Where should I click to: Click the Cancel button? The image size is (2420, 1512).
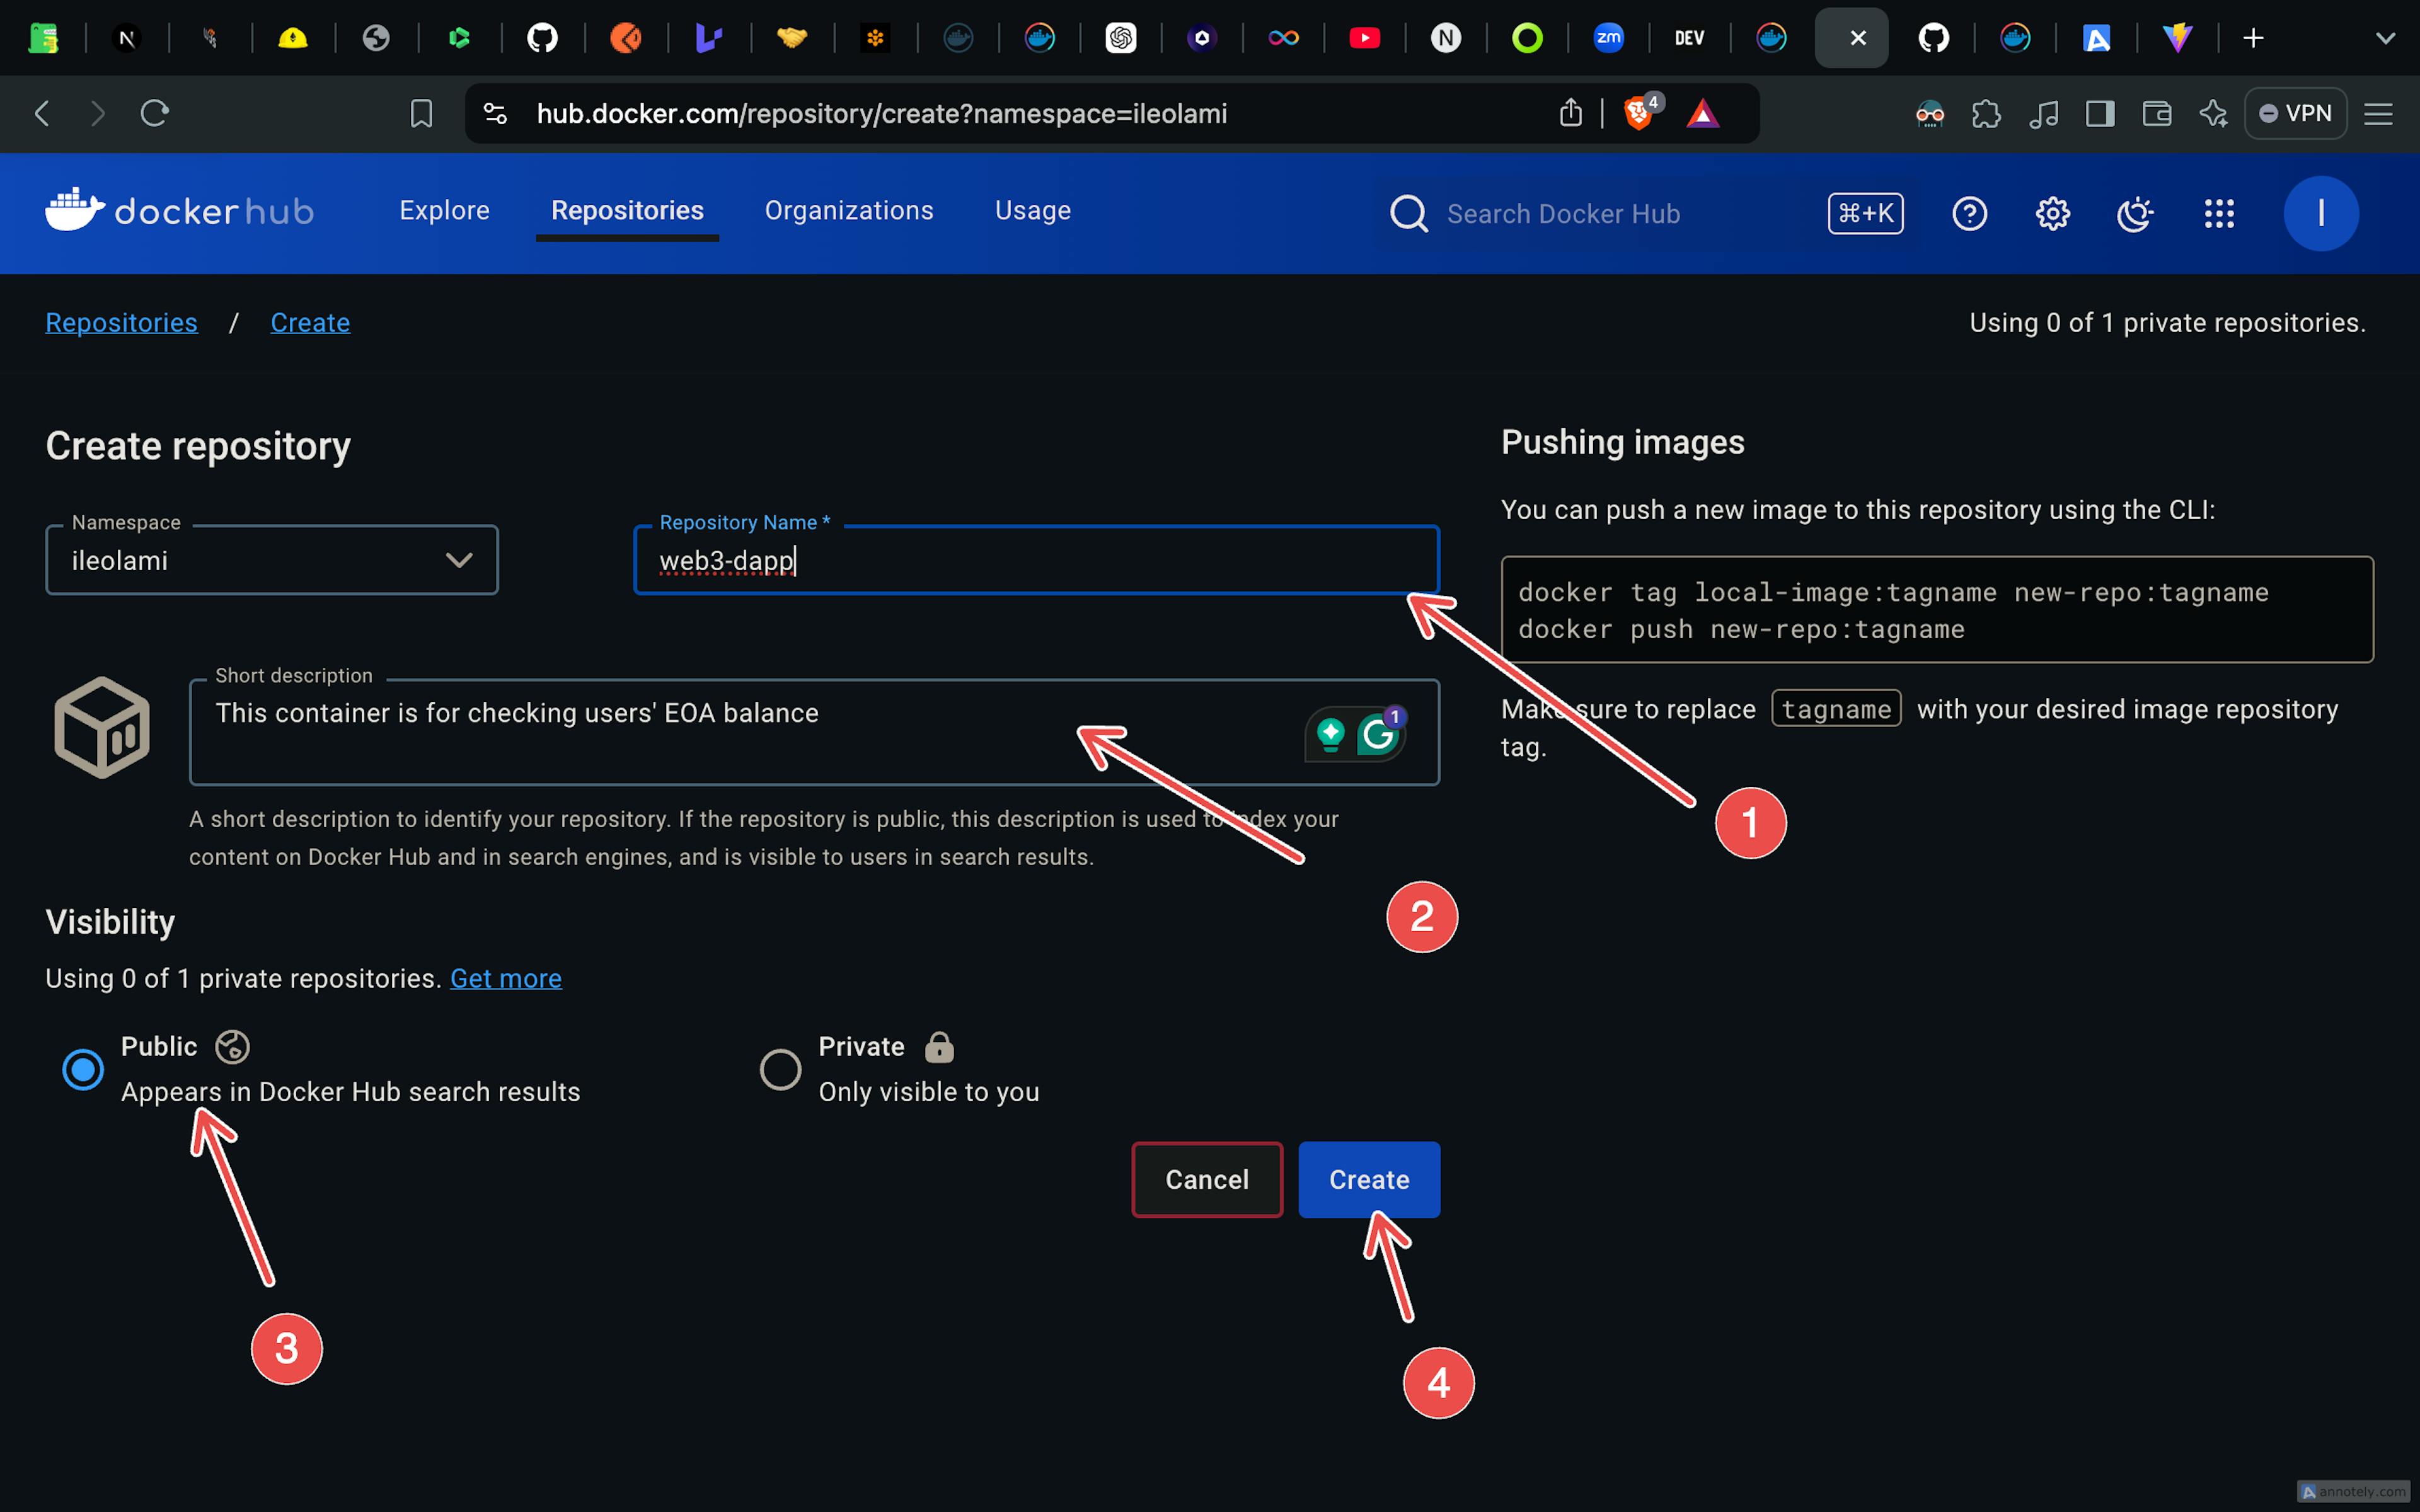coord(1207,1180)
